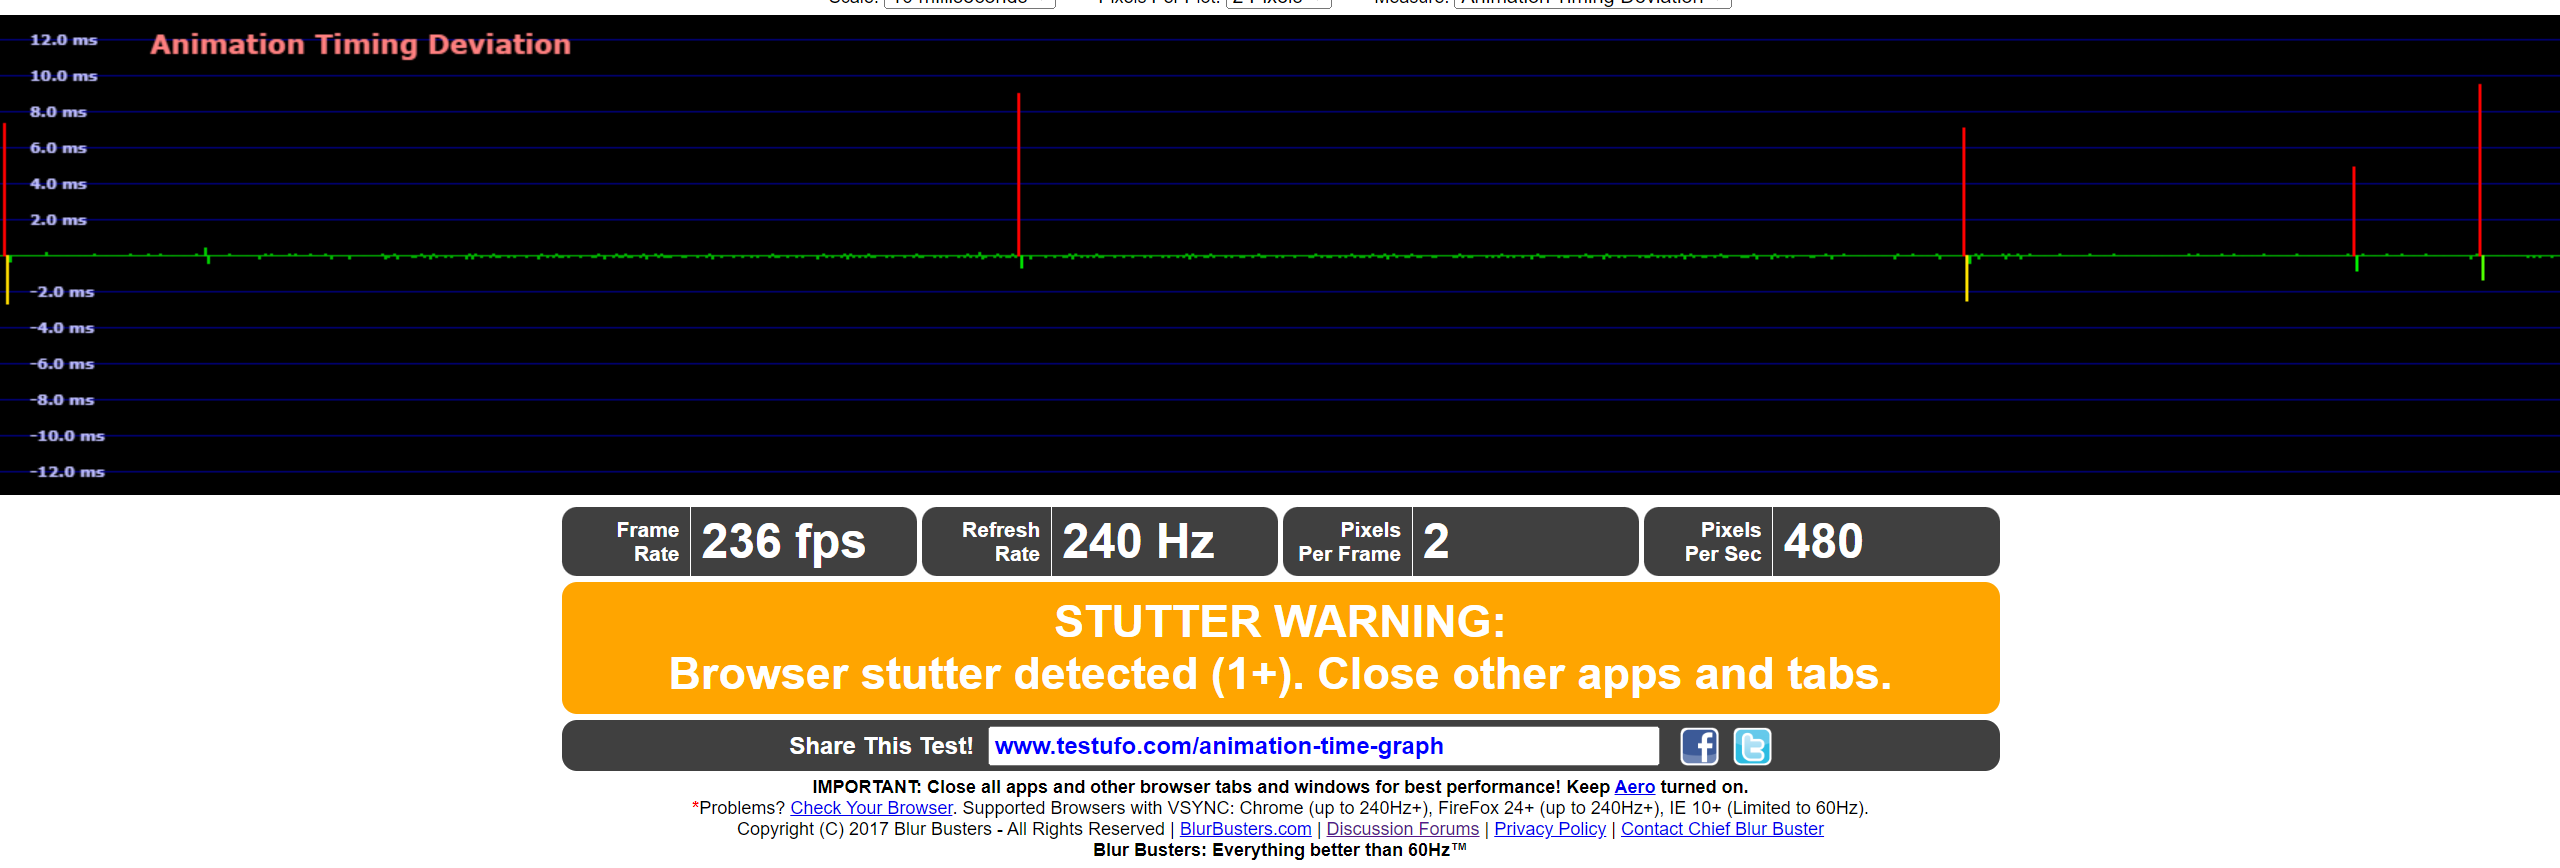Click the tallest red spike near graph's right edge

tap(2480, 170)
